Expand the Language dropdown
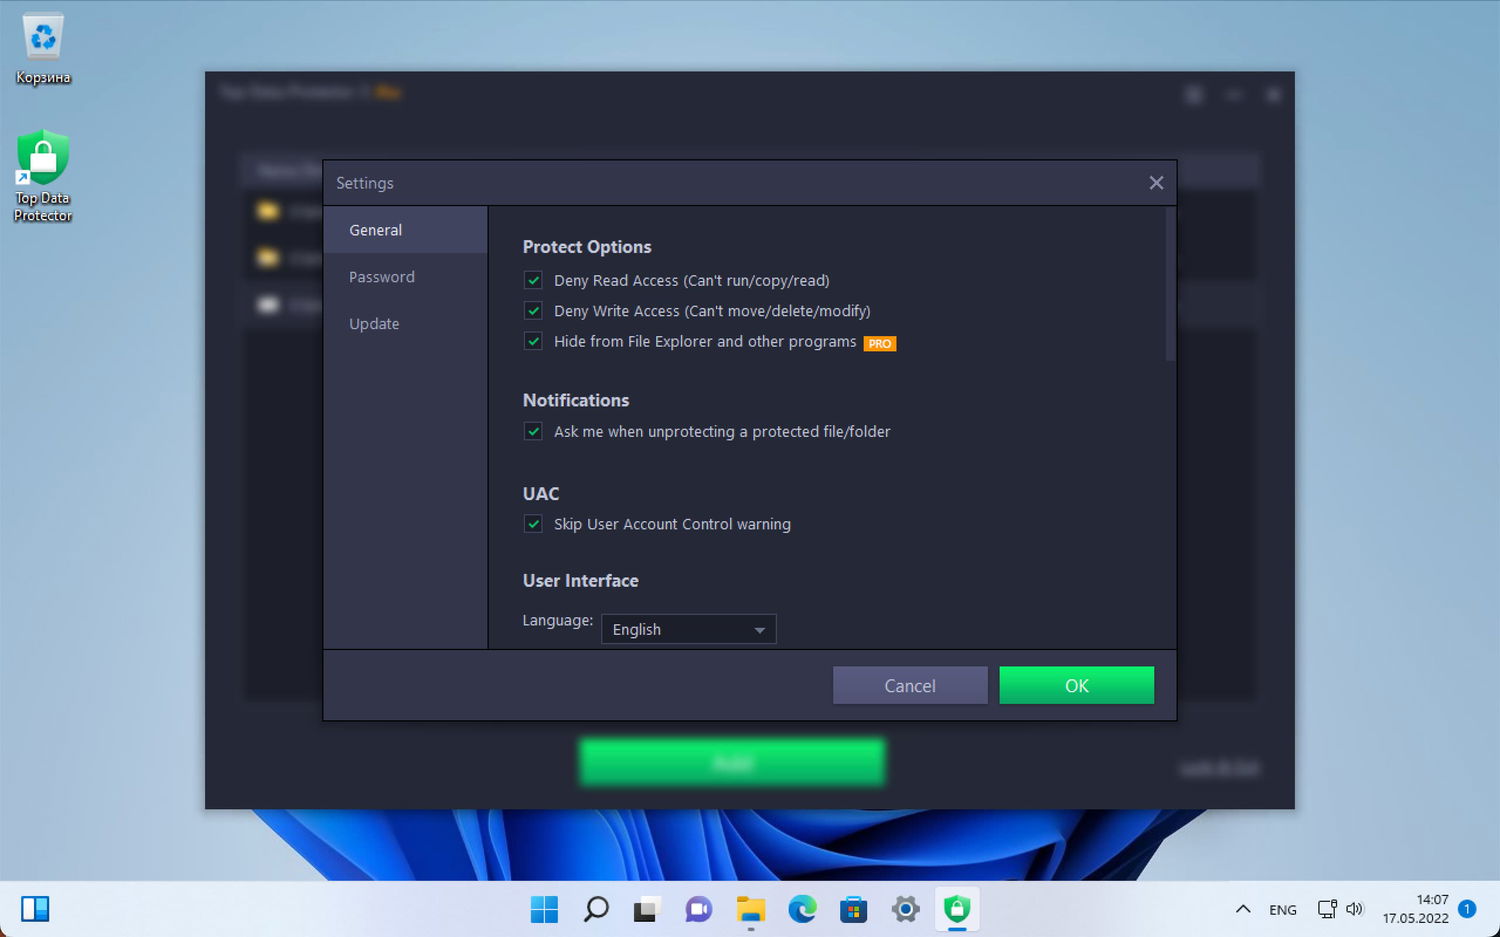Screen dimensions: 1500x937 688,629
